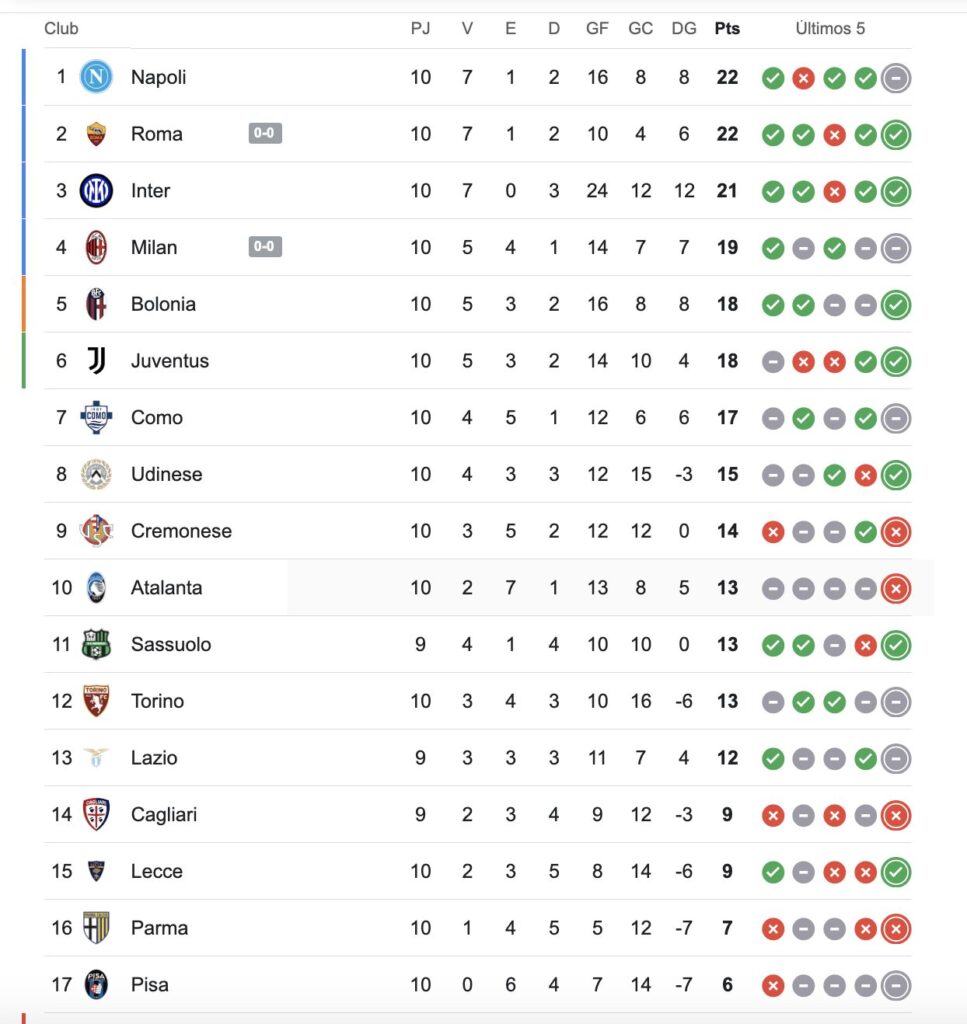
Task: Click the Juventus logo icon
Action: coord(96,361)
